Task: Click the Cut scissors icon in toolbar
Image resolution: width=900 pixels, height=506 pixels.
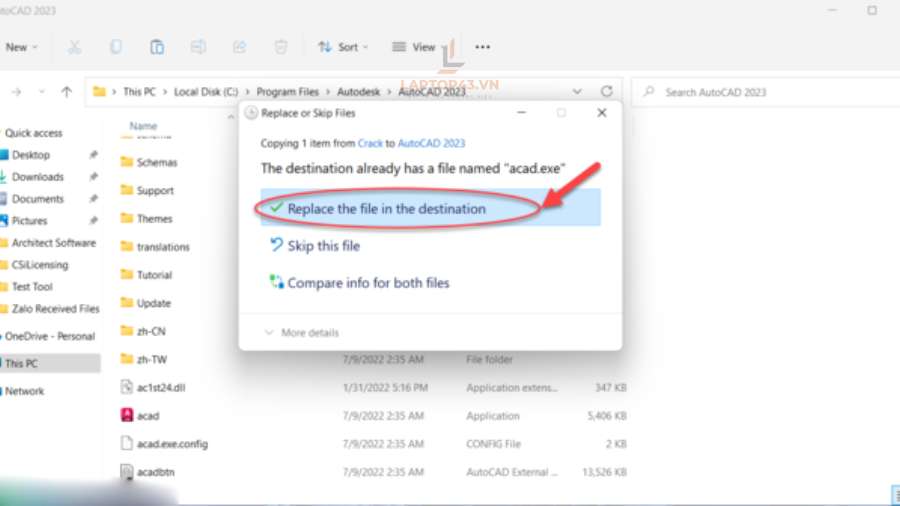Action: [x=75, y=47]
